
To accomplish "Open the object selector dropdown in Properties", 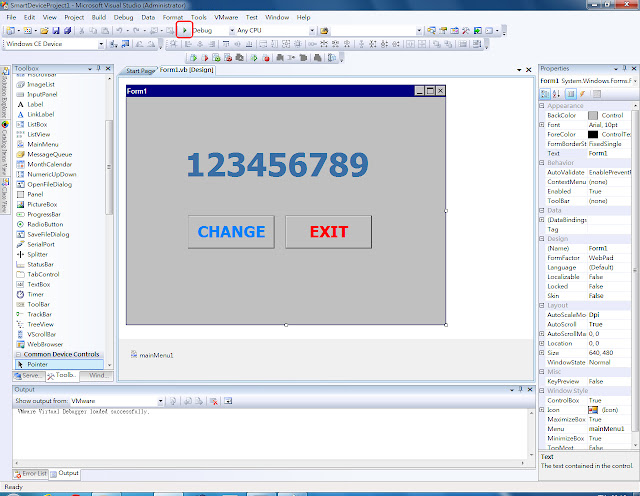I will pos(635,81).
